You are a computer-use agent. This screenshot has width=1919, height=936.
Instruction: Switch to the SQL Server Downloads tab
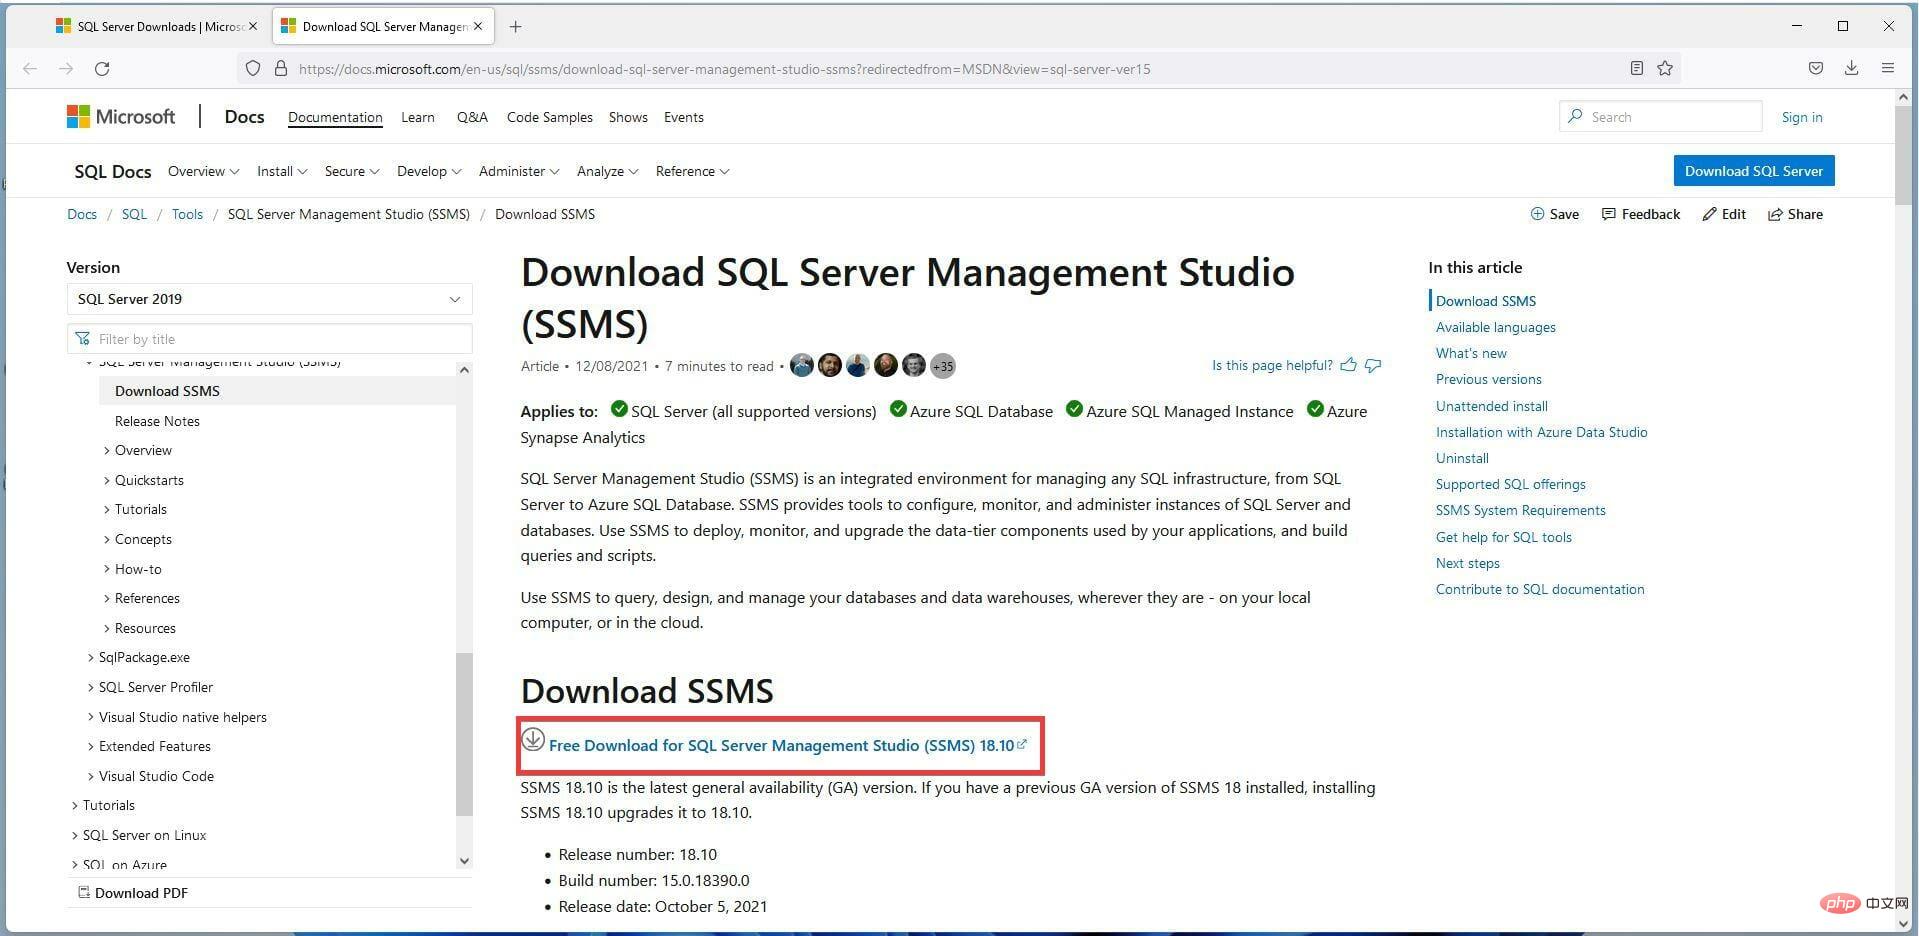pyautogui.click(x=157, y=27)
